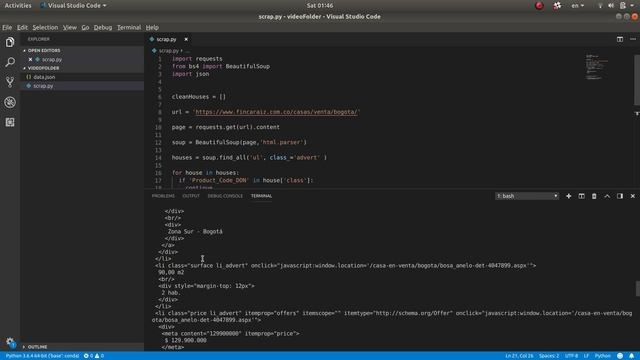The width and height of the screenshot is (640, 360).
Task: Open the Extensions view in activity bar
Action: (x=10, y=122)
